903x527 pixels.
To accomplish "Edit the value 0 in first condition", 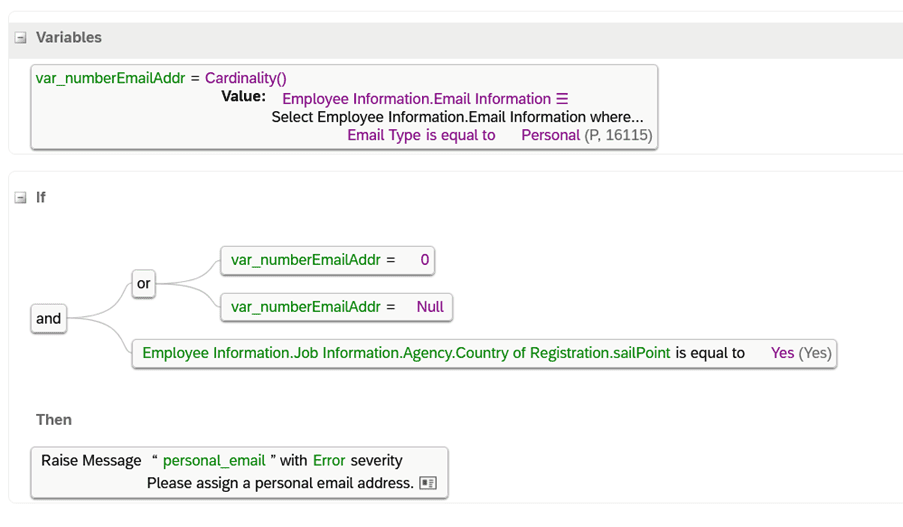I will 424,260.
